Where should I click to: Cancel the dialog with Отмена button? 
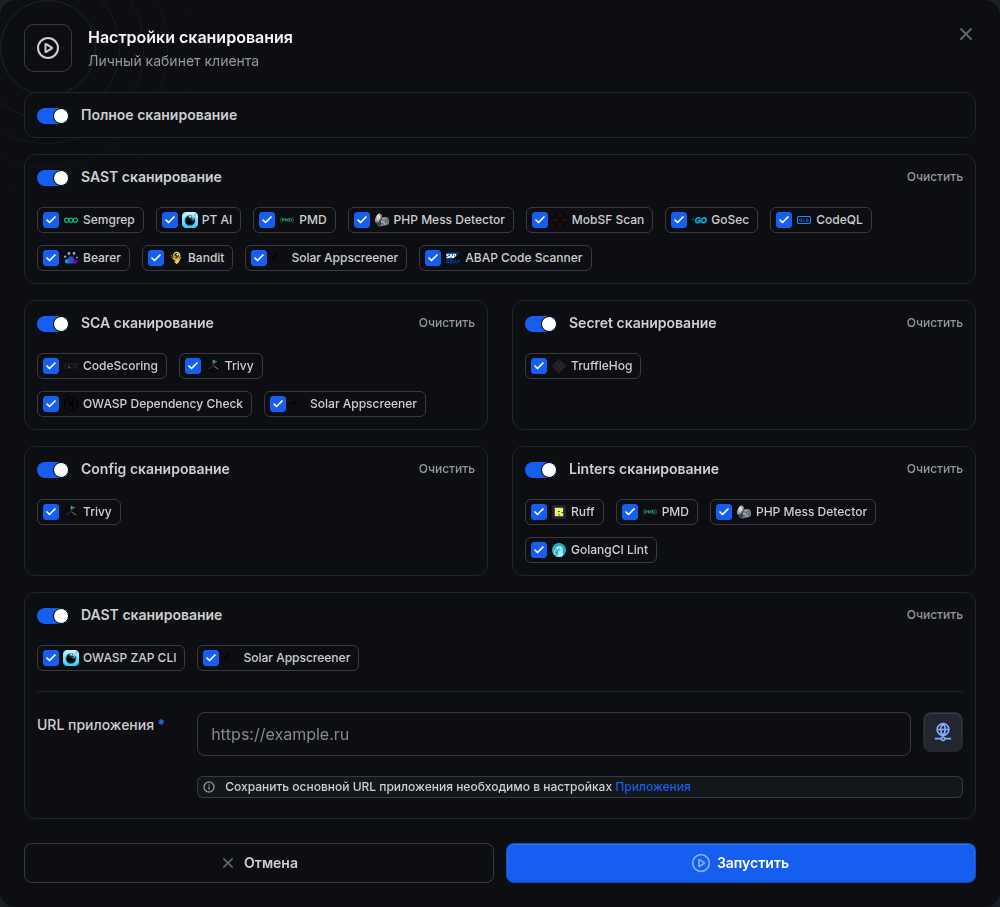[x=259, y=863]
